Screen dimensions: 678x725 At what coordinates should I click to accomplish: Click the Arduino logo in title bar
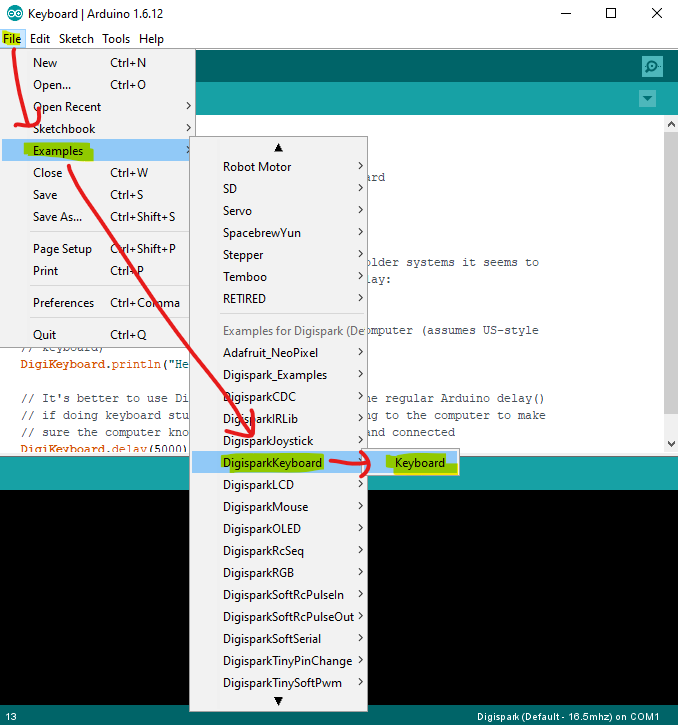tap(14, 13)
